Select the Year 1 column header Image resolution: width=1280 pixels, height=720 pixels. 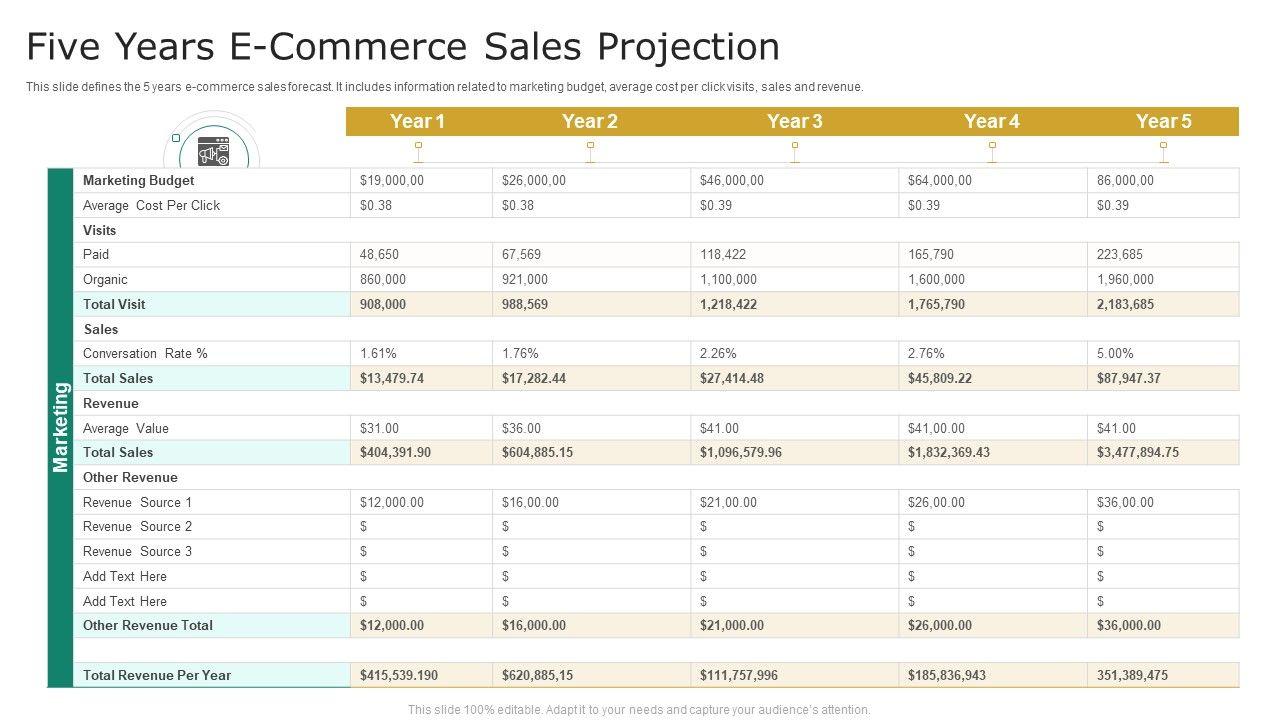(x=417, y=122)
